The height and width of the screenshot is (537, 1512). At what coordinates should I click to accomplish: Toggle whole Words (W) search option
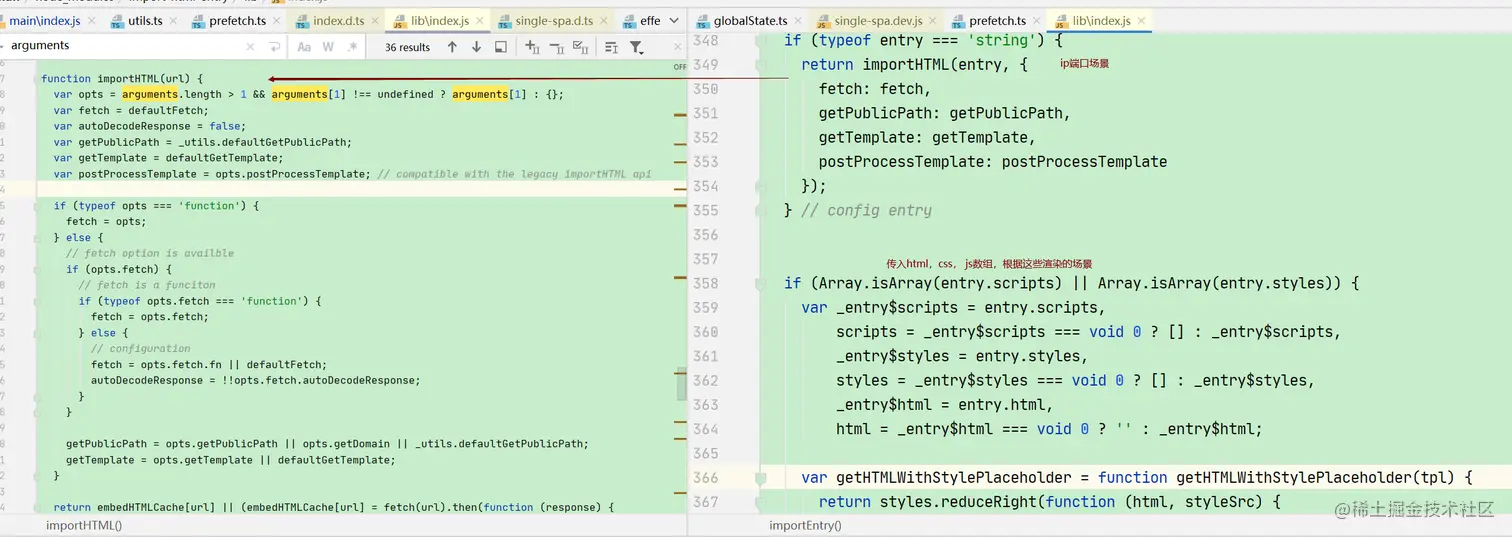point(328,47)
